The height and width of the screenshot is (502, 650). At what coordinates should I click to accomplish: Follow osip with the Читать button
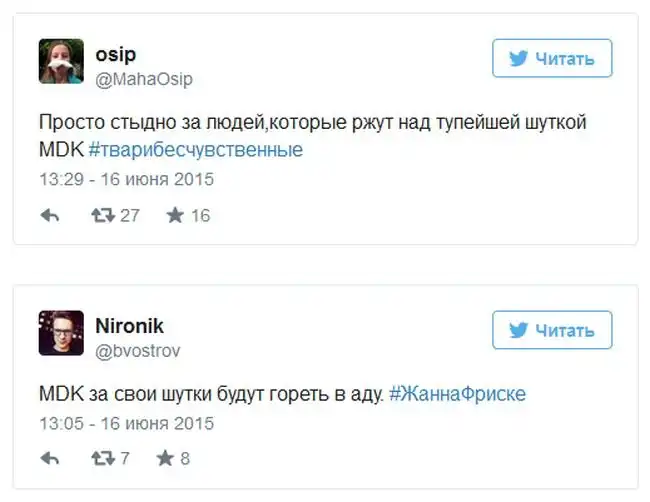pos(552,59)
